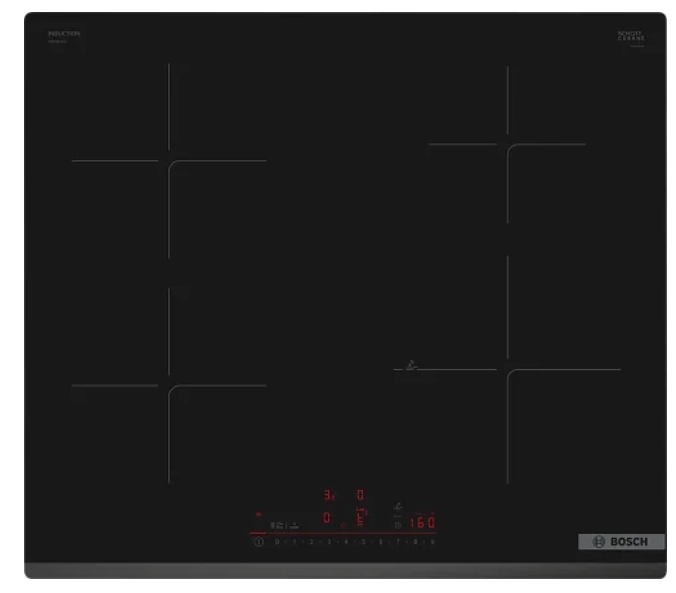Choose power level 4 on the slider scale
This screenshot has width=676, height=593.
(x=346, y=542)
